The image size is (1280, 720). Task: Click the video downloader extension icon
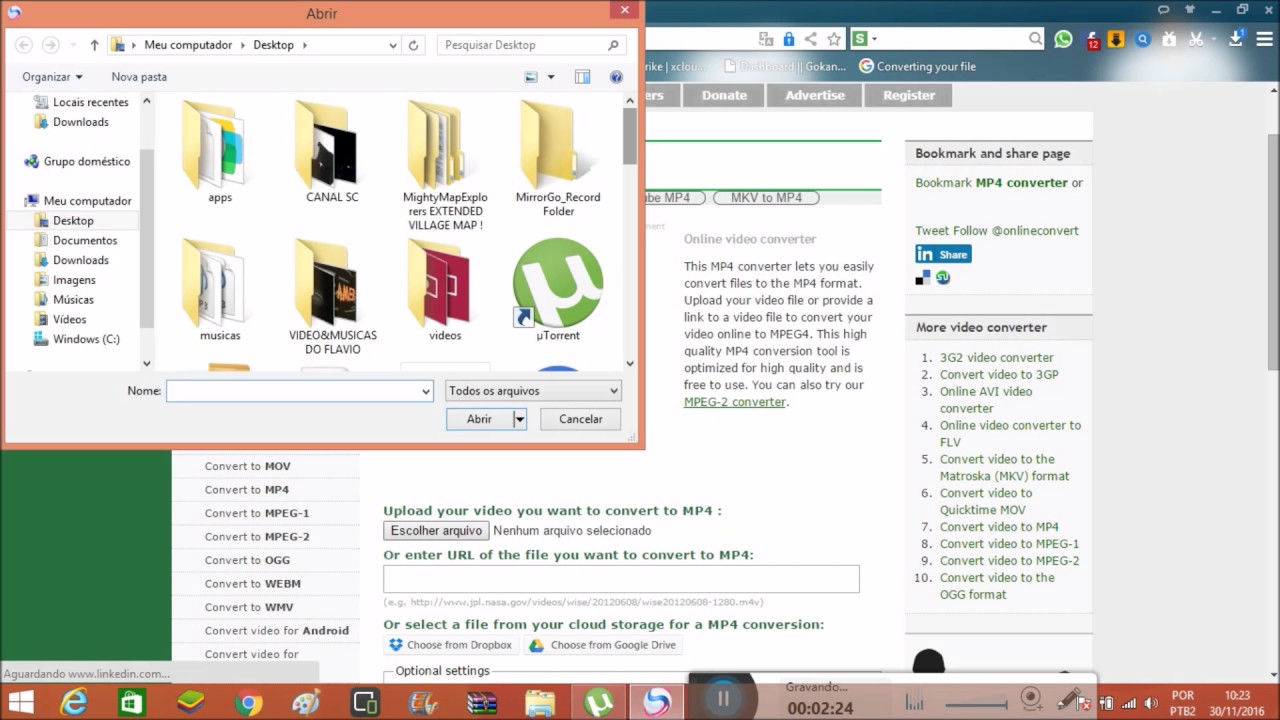[x=1169, y=39]
